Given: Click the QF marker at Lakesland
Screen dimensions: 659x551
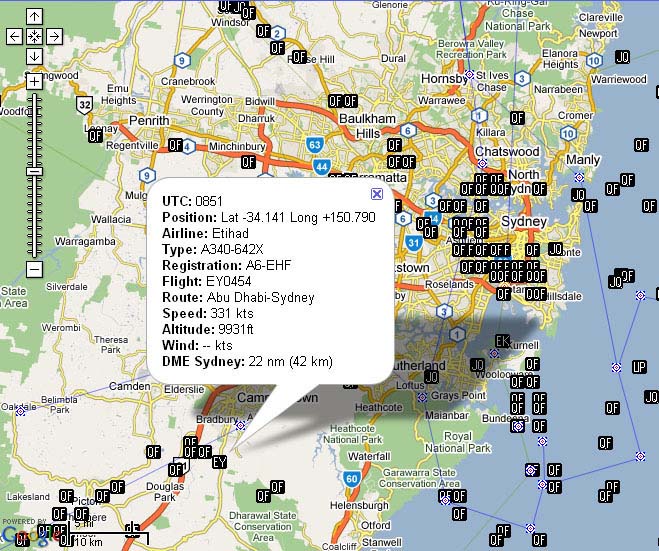Looking at the screenshot, I should 66,496.
